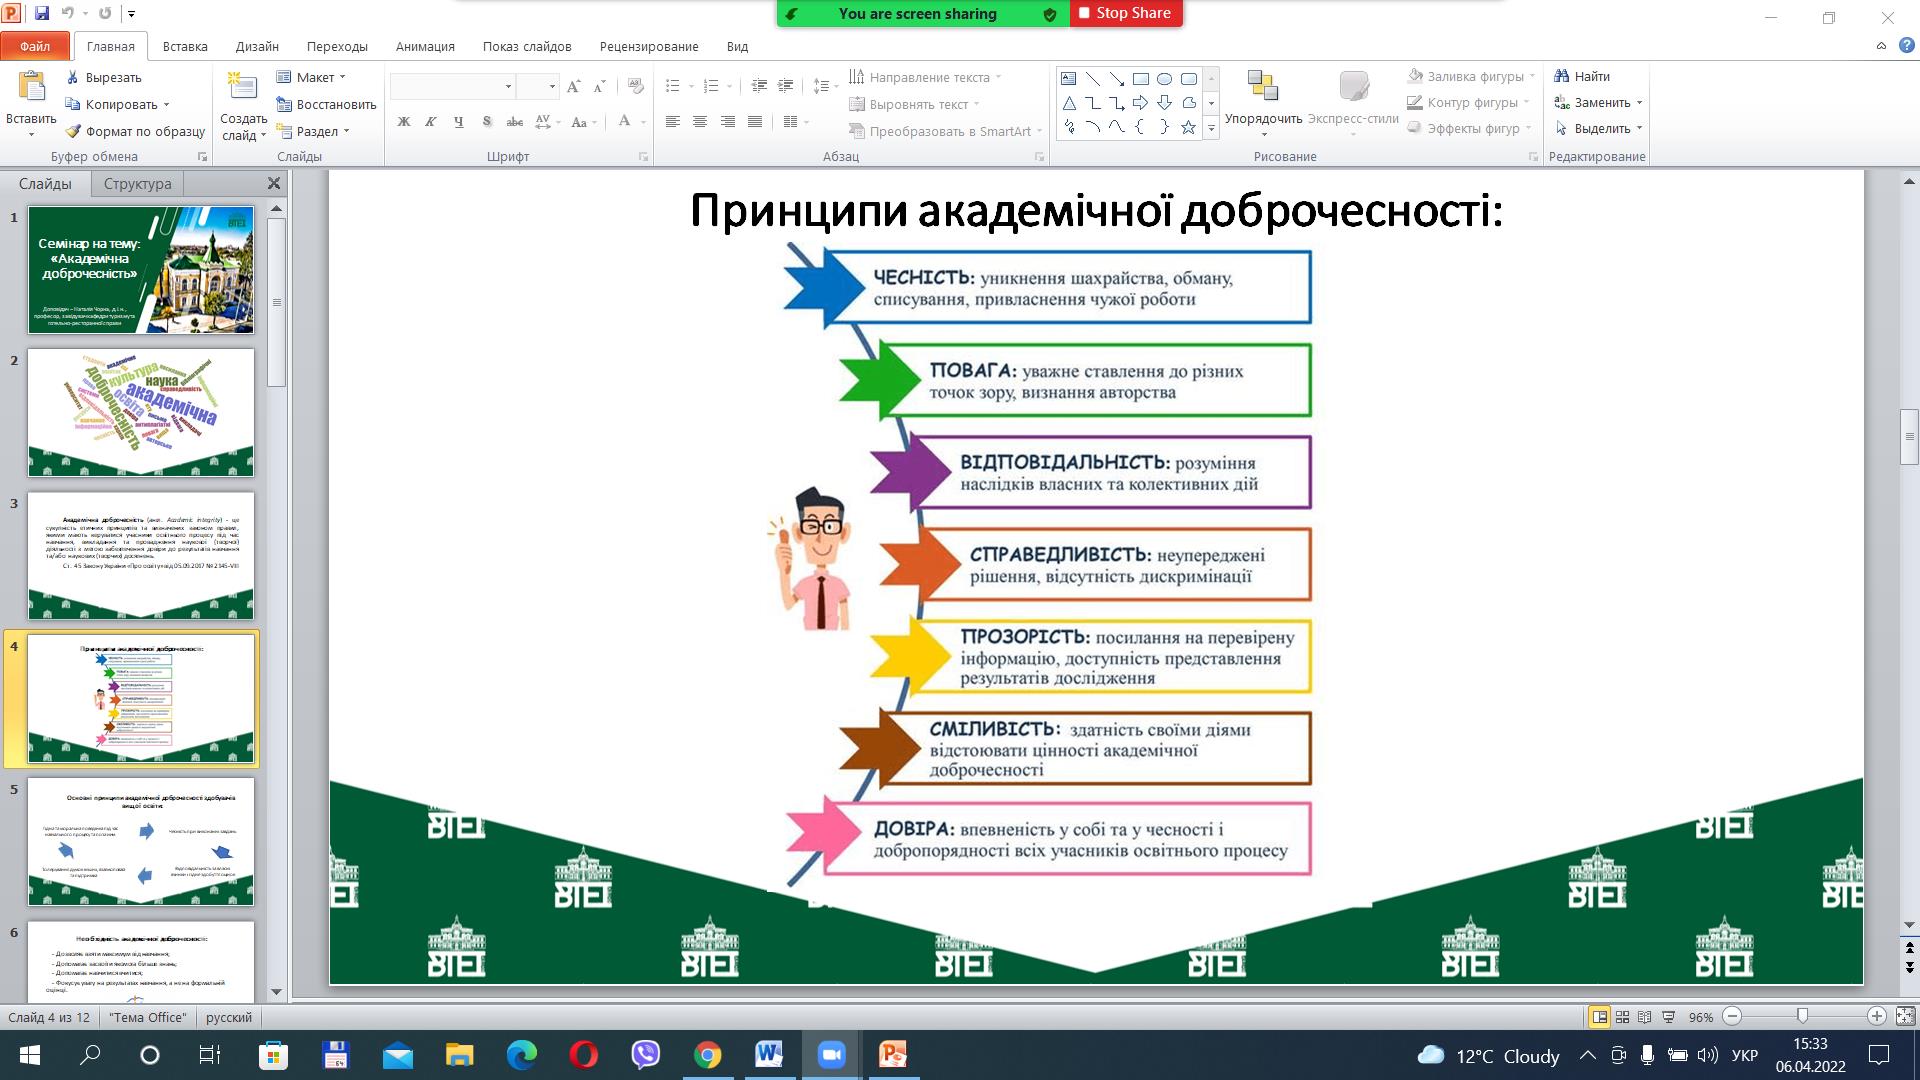Viewport: 1920px width, 1080px height.
Task: Toggle bold text formatting
Action: point(404,122)
